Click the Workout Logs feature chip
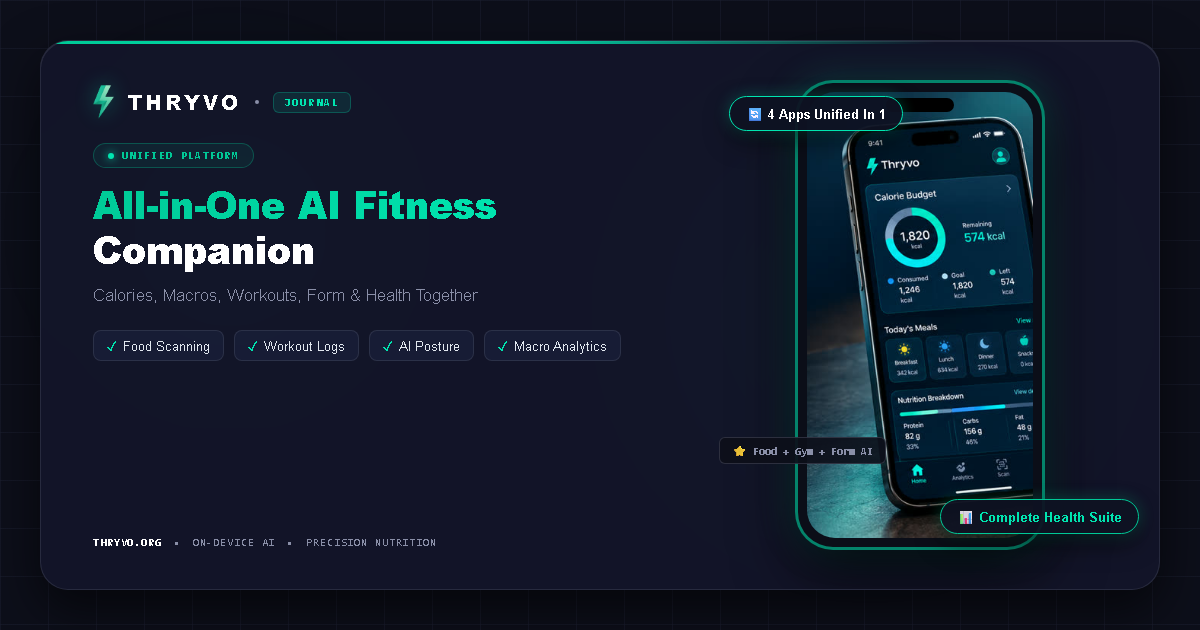This screenshot has height=630, width=1200. coord(296,346)
